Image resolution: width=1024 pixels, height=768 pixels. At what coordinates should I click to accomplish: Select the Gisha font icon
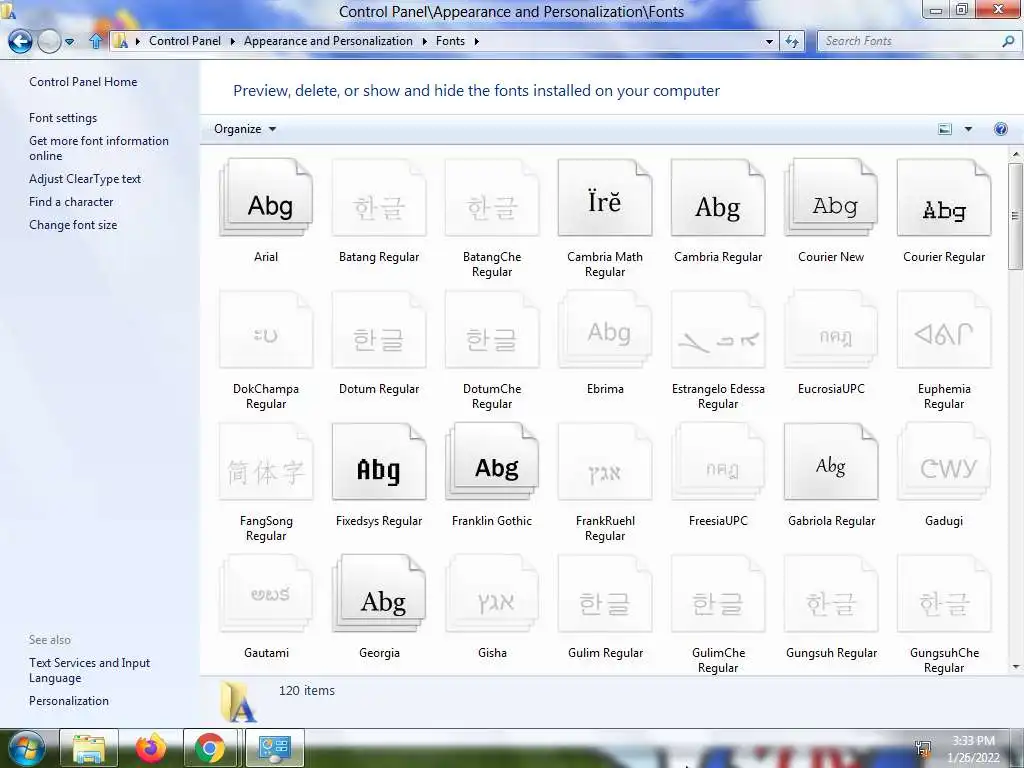[492, 594]
